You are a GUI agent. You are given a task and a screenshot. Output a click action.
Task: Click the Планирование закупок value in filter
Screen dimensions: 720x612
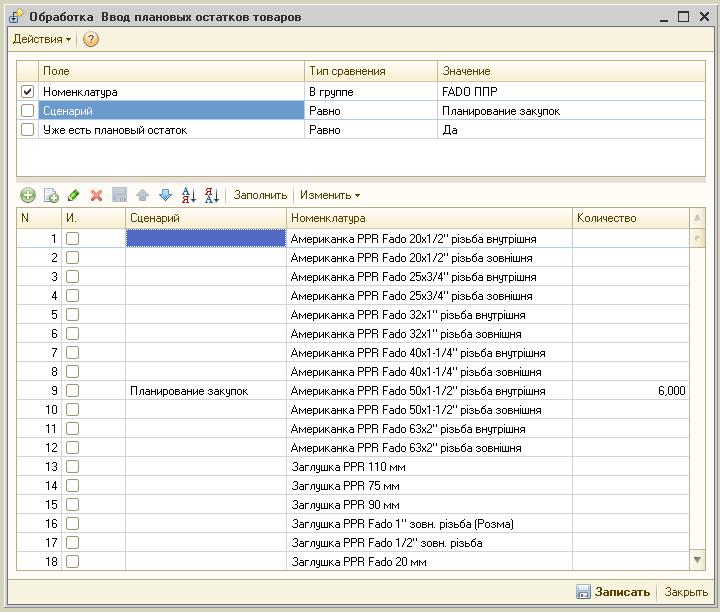571,111
